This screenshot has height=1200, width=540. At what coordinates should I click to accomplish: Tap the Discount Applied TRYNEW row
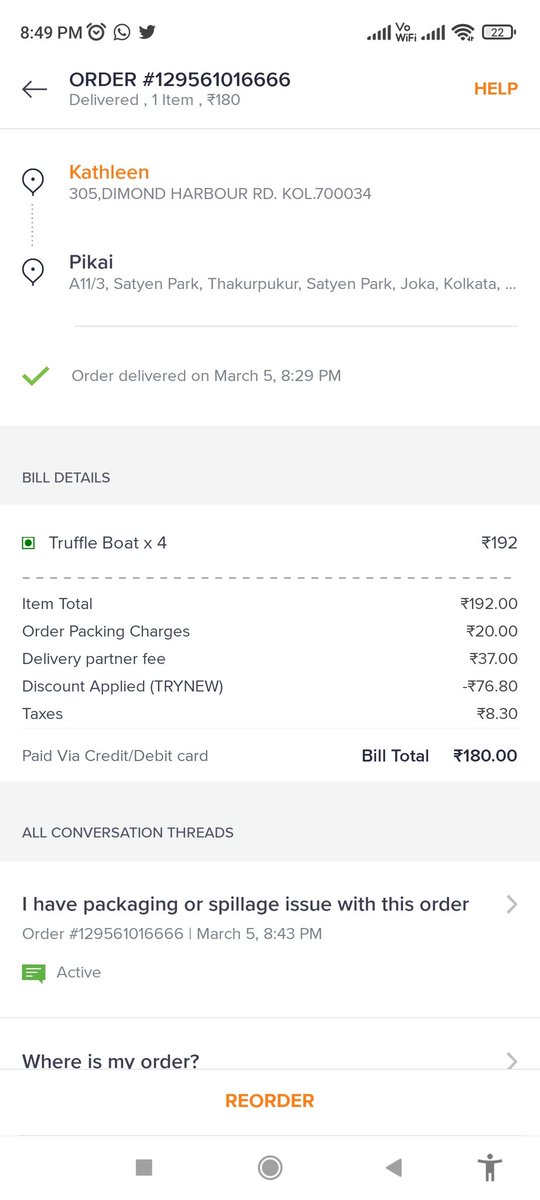[270, 686]
